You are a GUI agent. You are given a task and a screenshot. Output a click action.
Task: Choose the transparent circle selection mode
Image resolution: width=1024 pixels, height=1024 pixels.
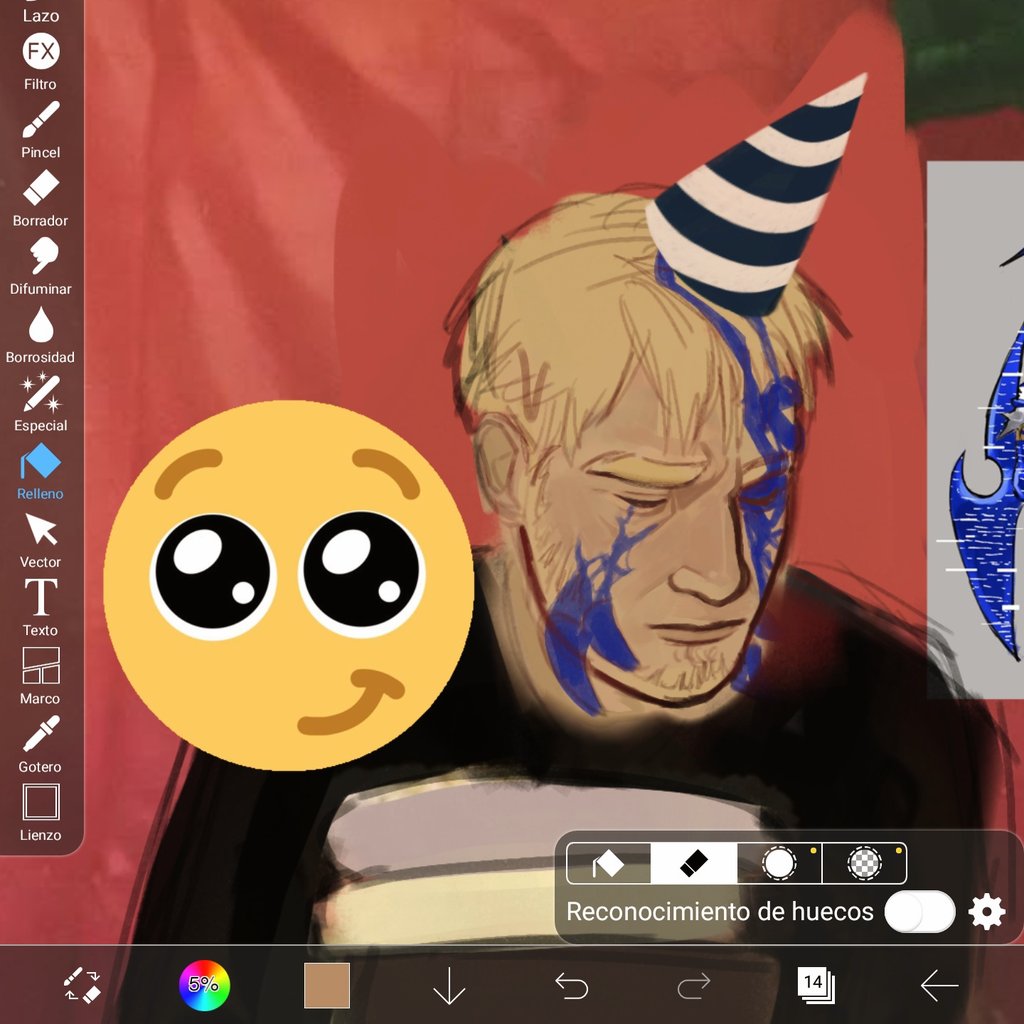tap(865, 863)
